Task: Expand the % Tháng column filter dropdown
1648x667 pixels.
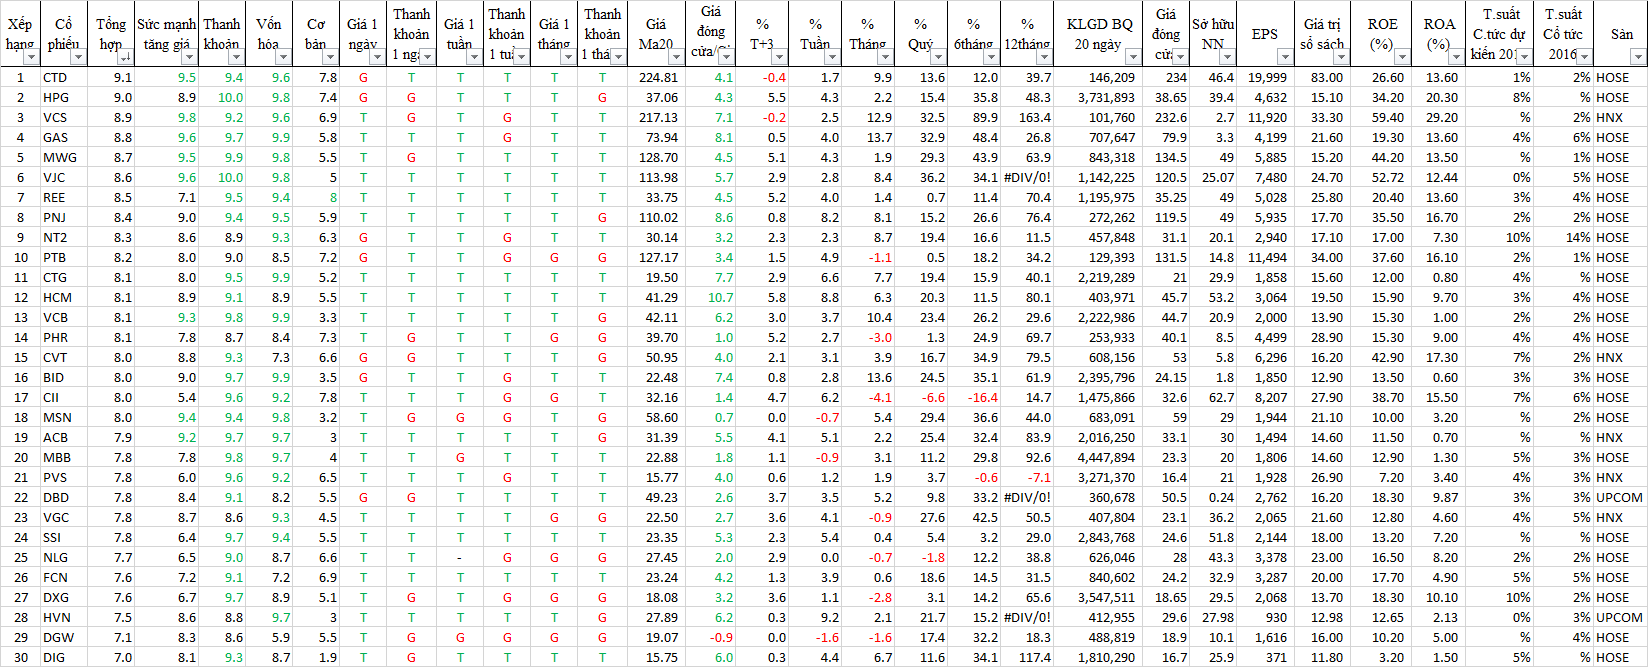Action: [885, 57]
